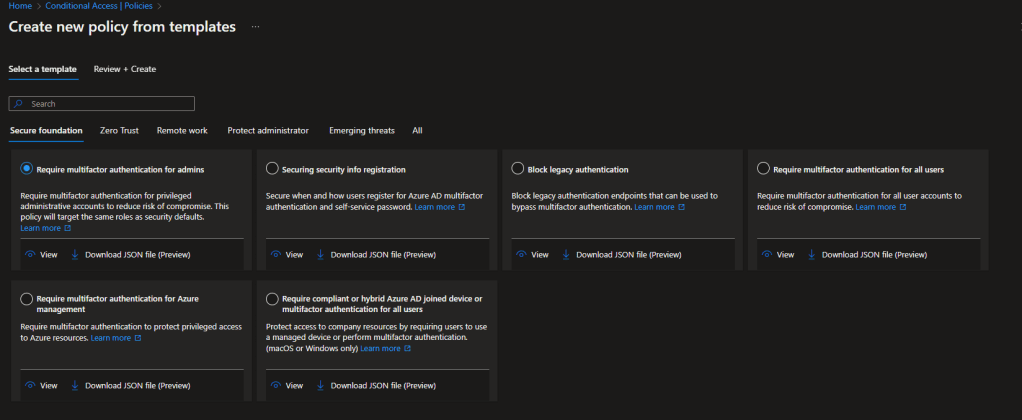Click download arrow icon in Block legacy authentication card

pos(566,255)
